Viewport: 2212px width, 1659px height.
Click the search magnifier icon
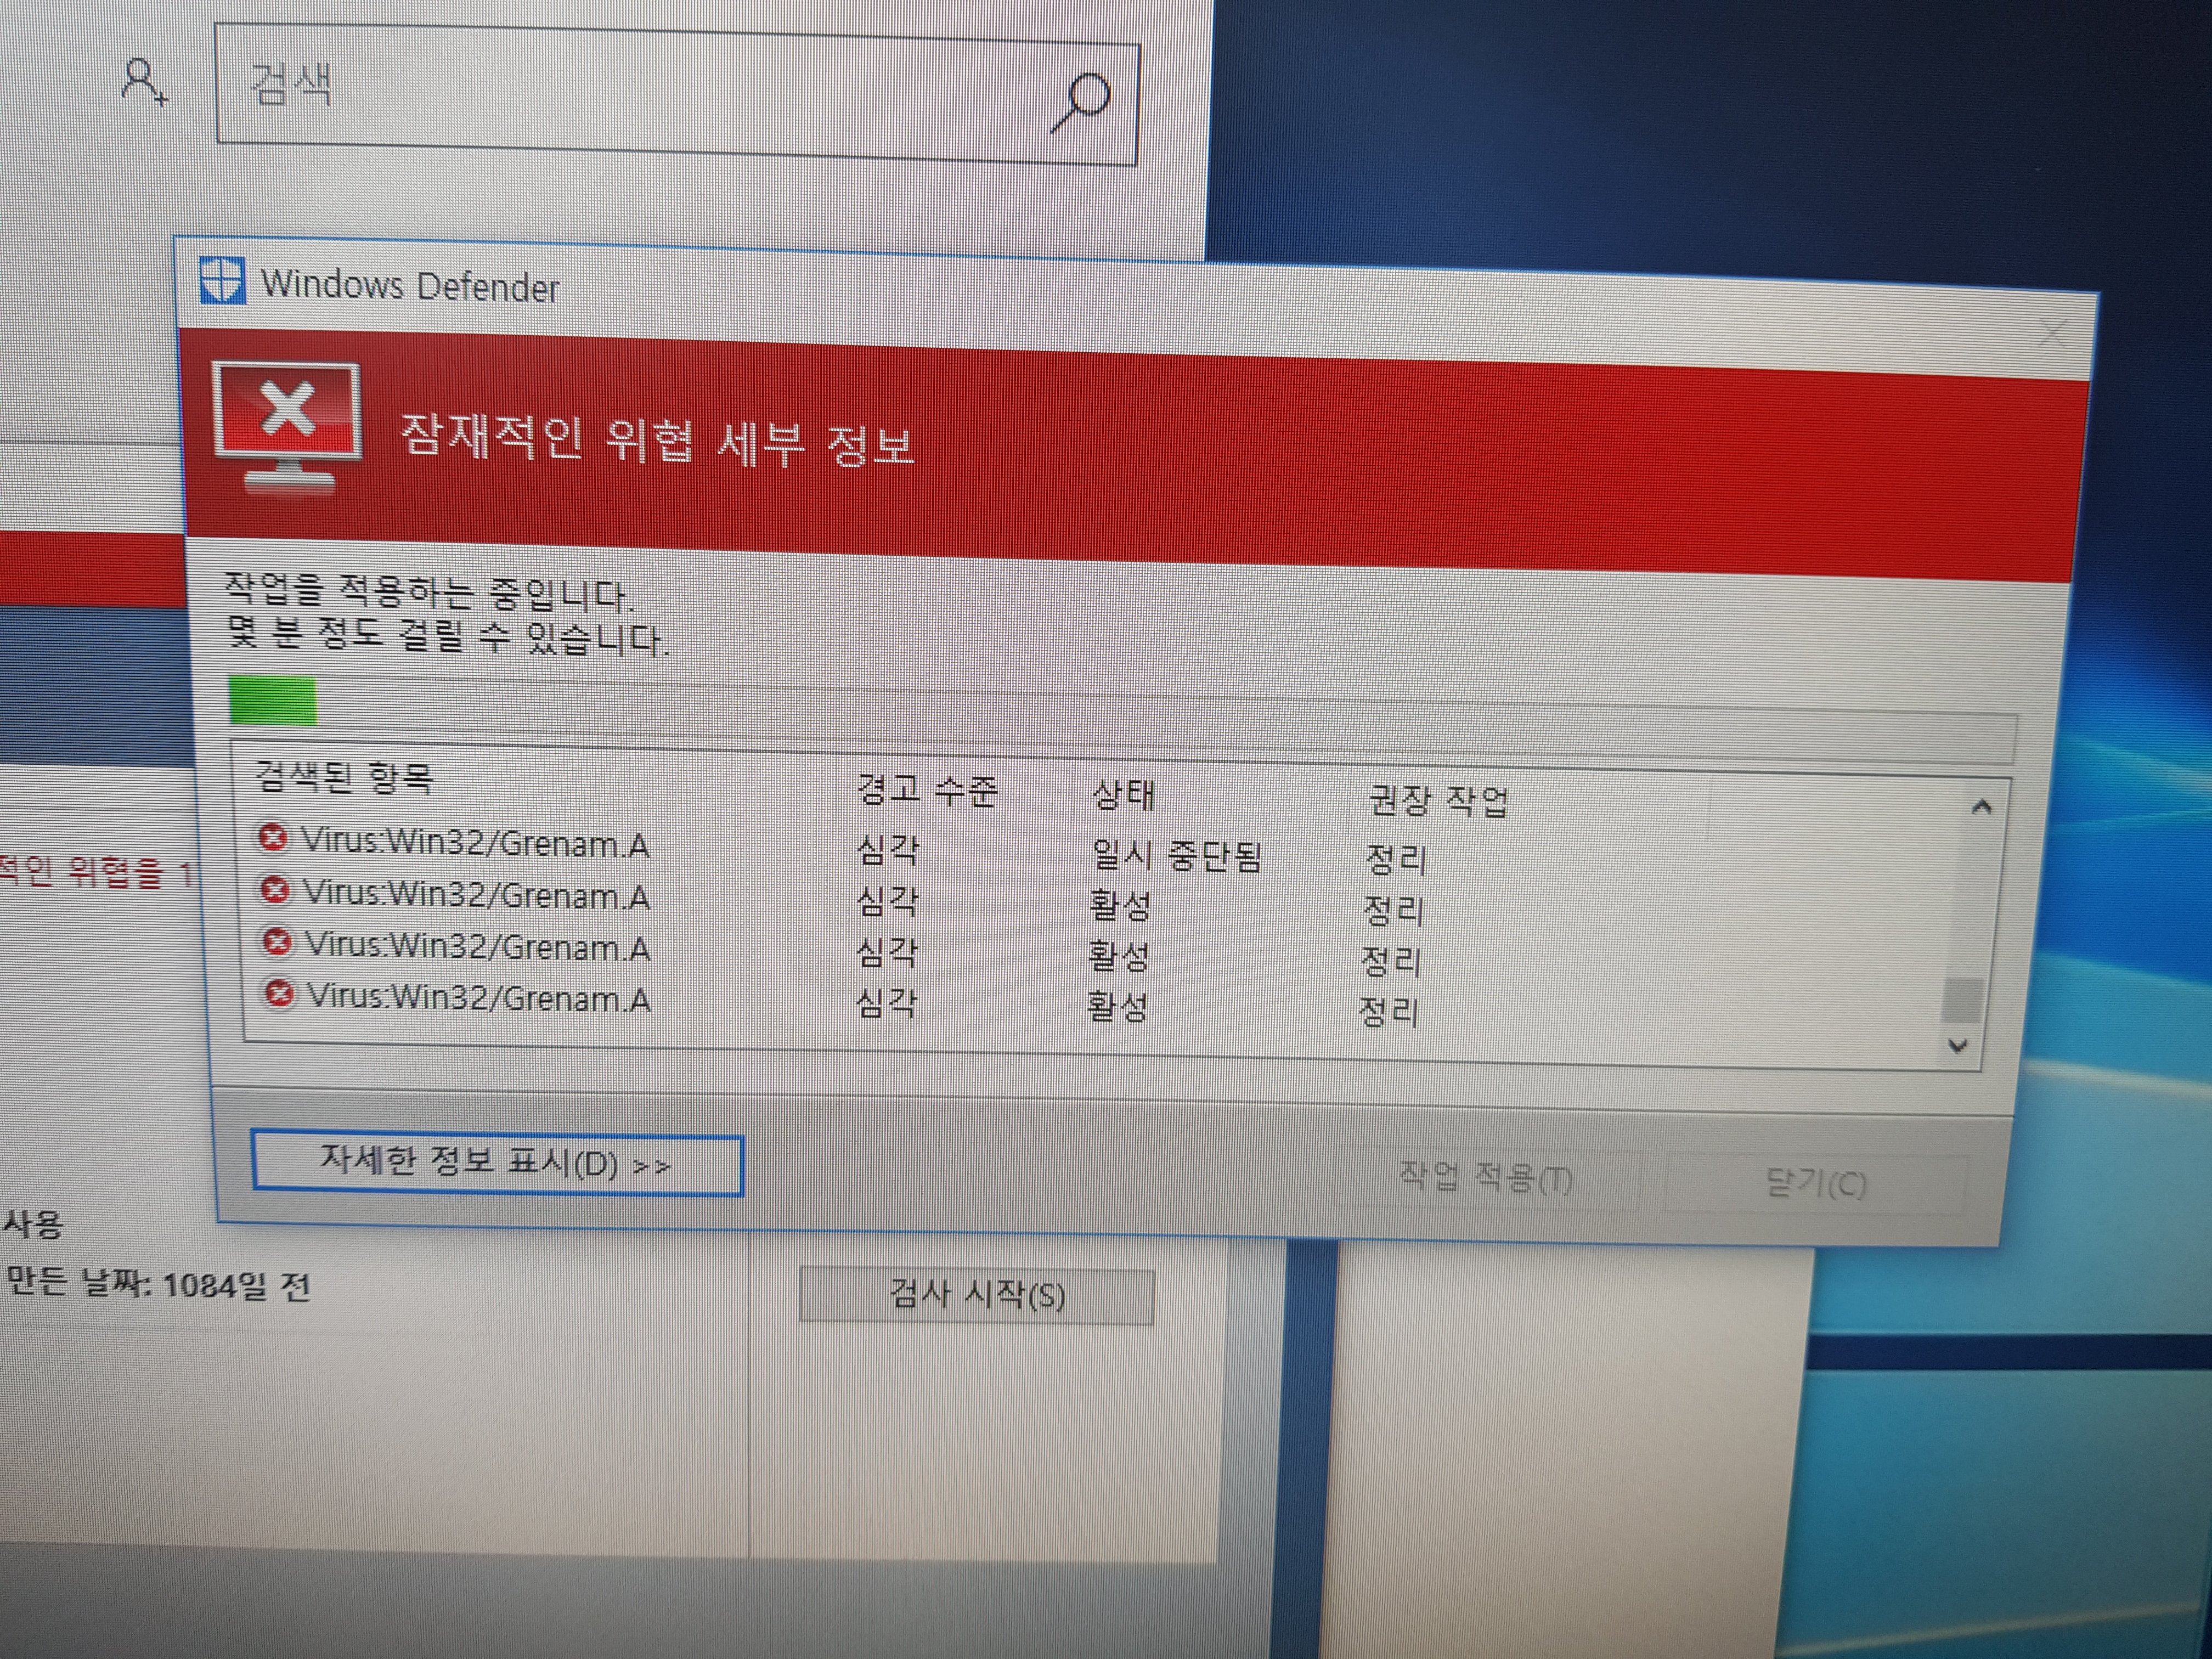(x=1081, y=101)
